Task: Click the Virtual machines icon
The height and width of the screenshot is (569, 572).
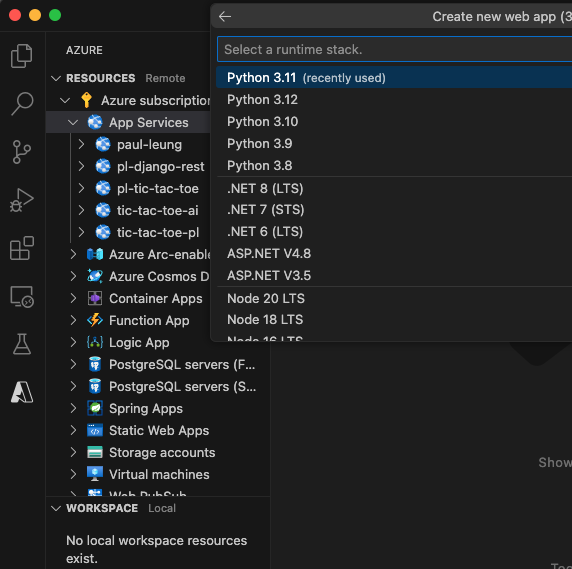Action: (x=95, y=474)
